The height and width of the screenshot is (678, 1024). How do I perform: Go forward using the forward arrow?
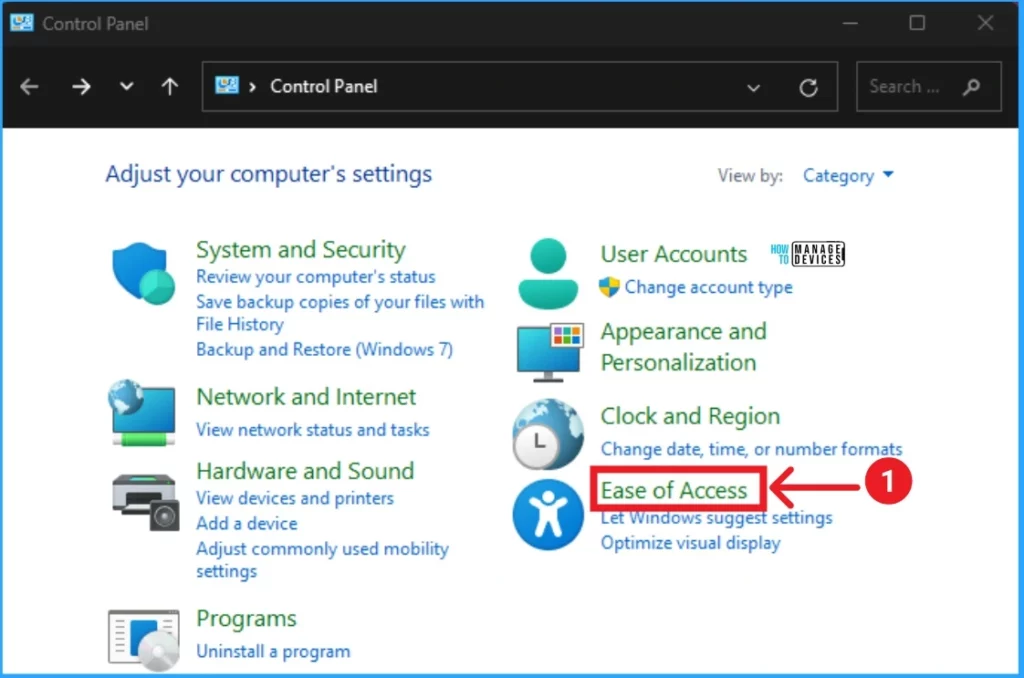tap(81, 86)
